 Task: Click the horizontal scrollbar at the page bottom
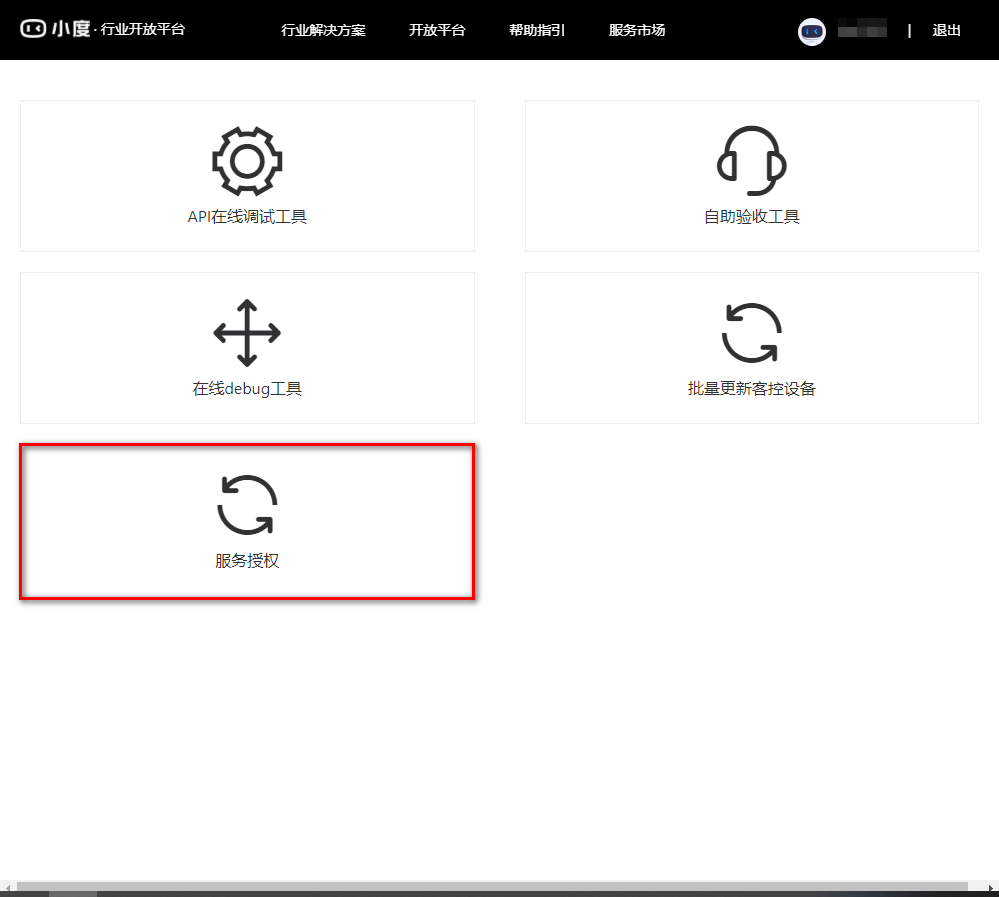pos(490,887)
